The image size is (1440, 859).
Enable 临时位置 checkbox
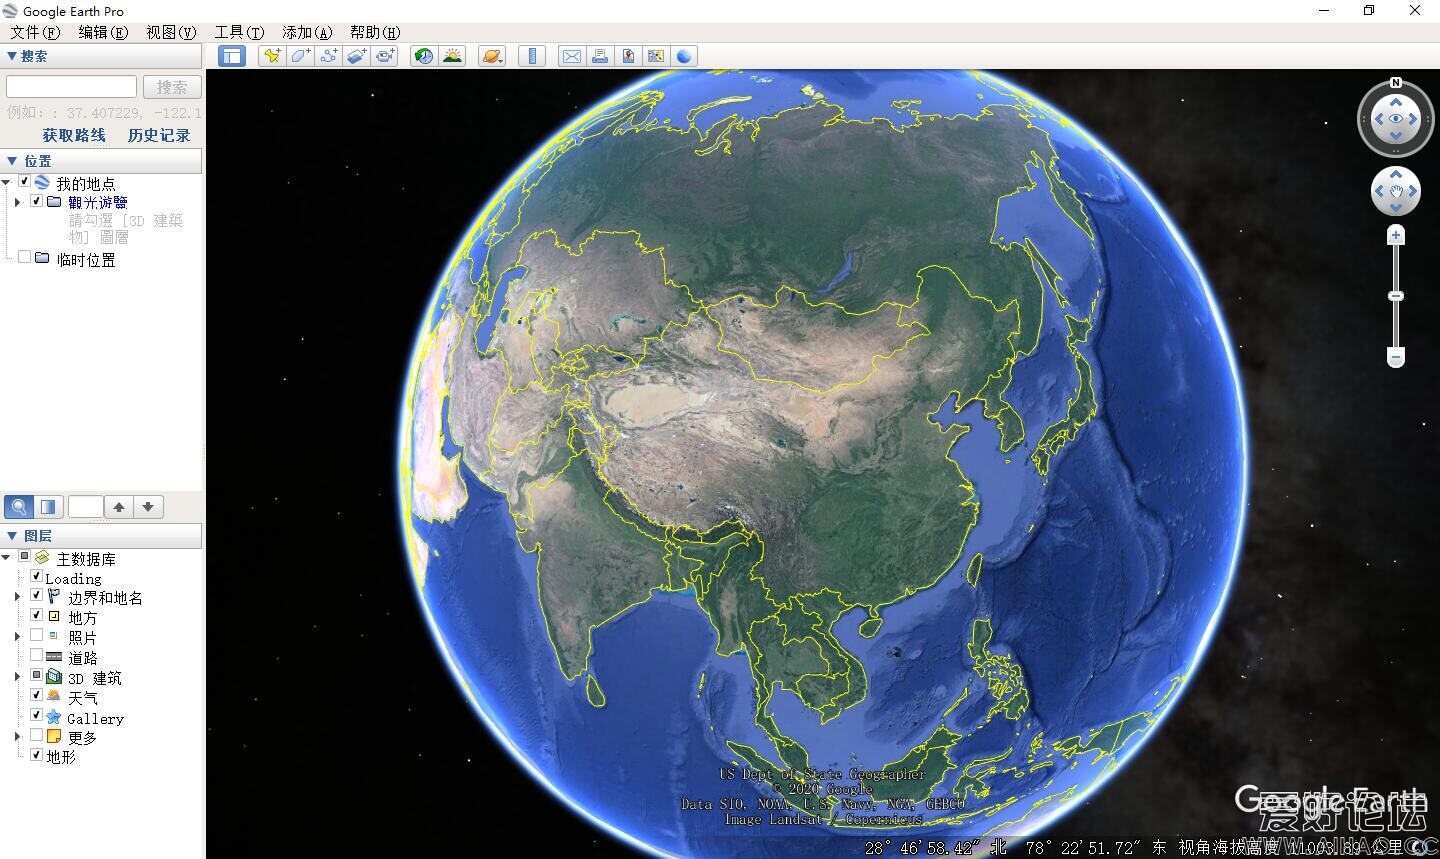[24, 258]
